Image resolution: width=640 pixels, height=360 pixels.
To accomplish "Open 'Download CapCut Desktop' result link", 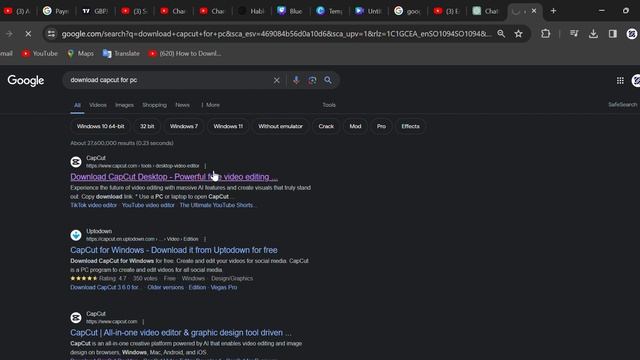I will coord(174,177).
